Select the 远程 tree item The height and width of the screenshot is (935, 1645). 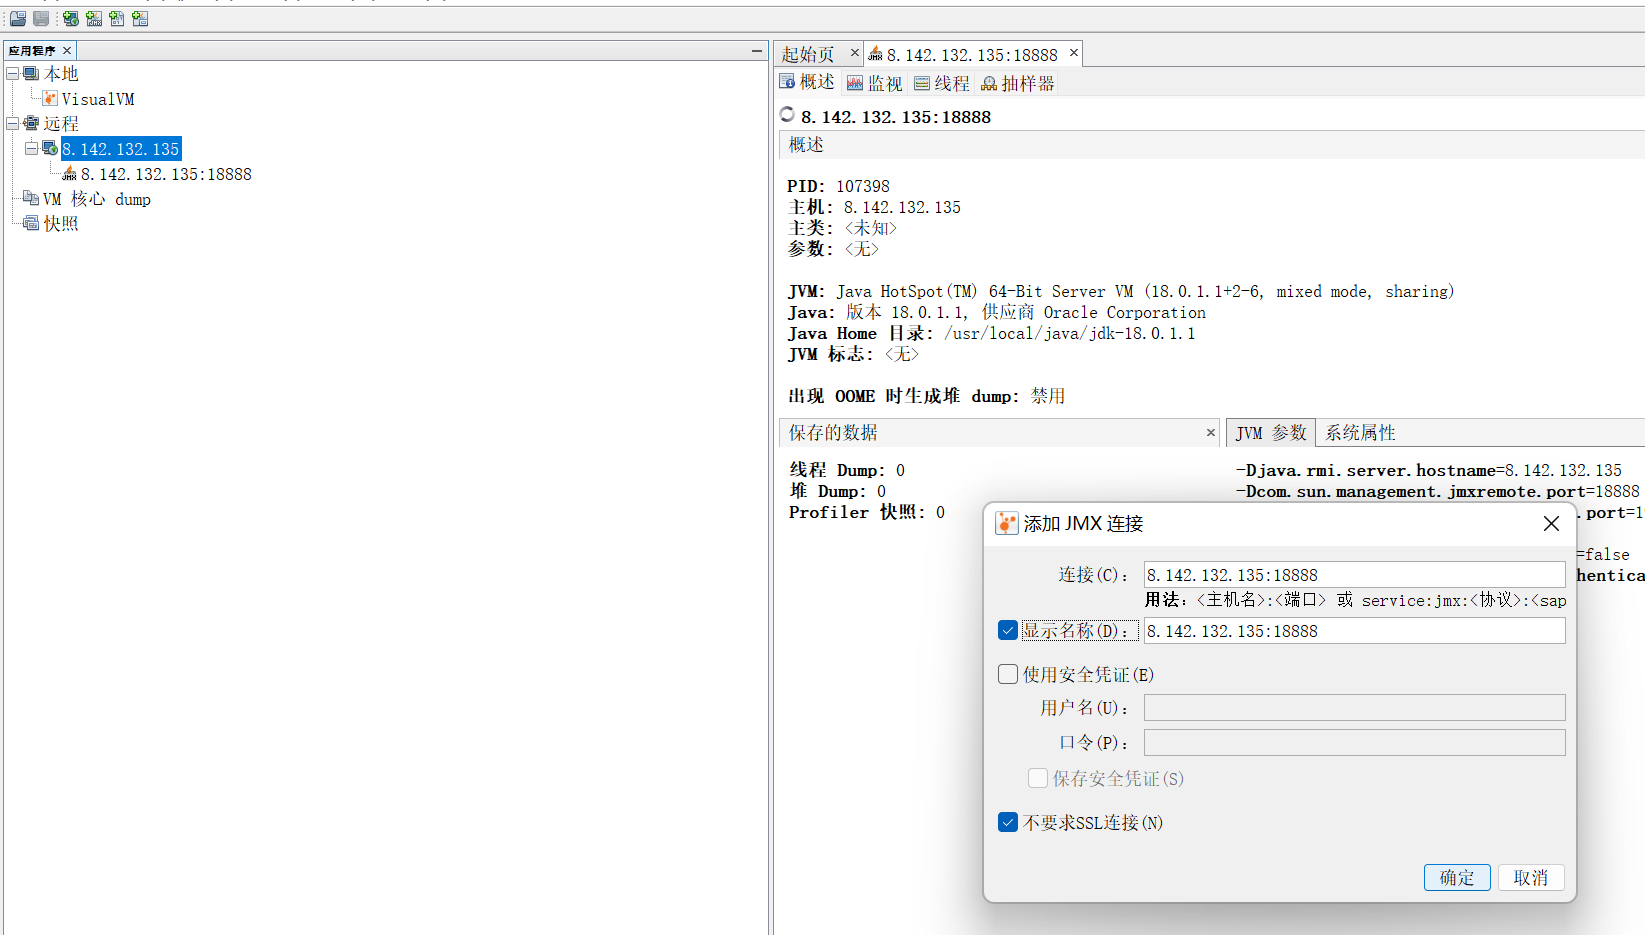[x=61, y=123]
